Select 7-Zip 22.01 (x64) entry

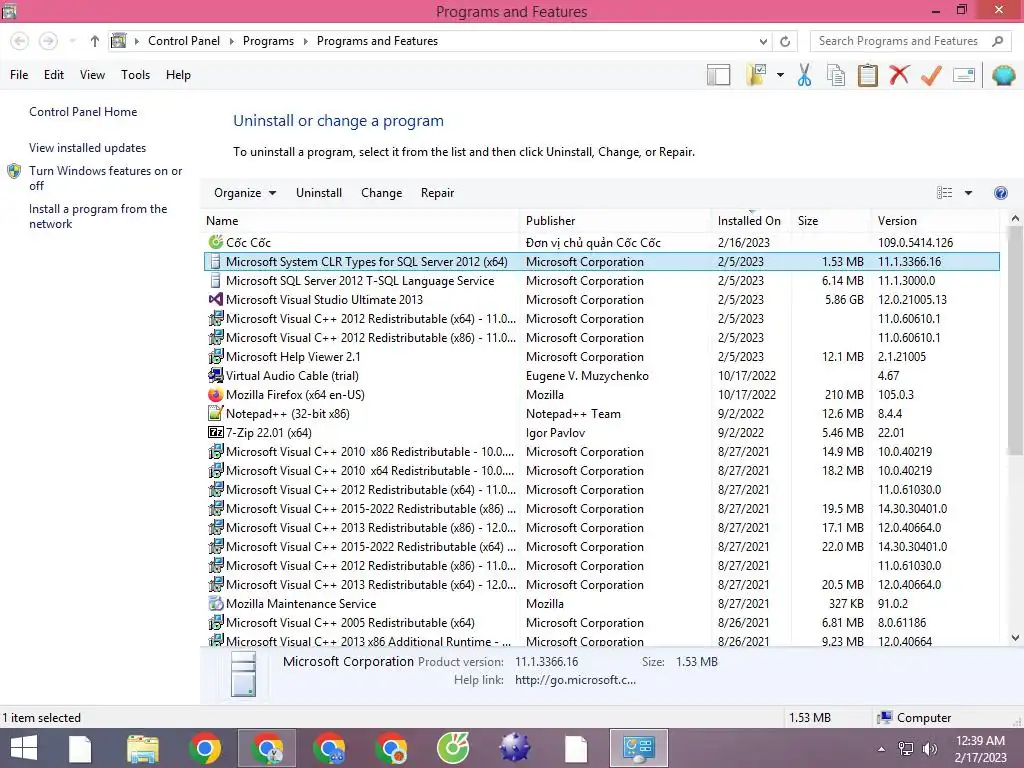(x=601, y=432)
